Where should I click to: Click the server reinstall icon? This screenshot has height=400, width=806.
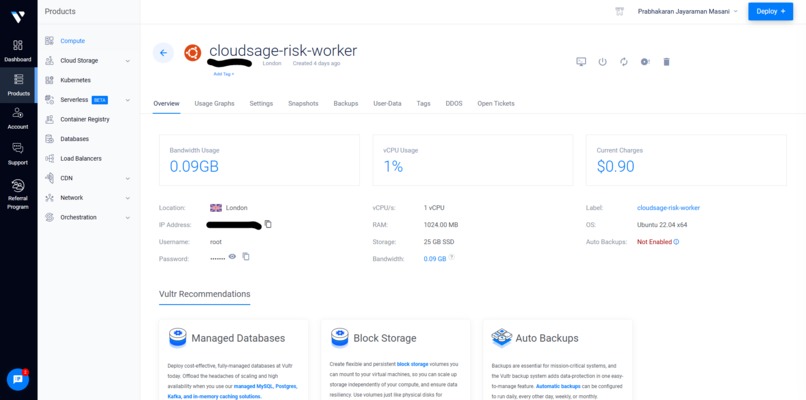(x=645, y=62)
